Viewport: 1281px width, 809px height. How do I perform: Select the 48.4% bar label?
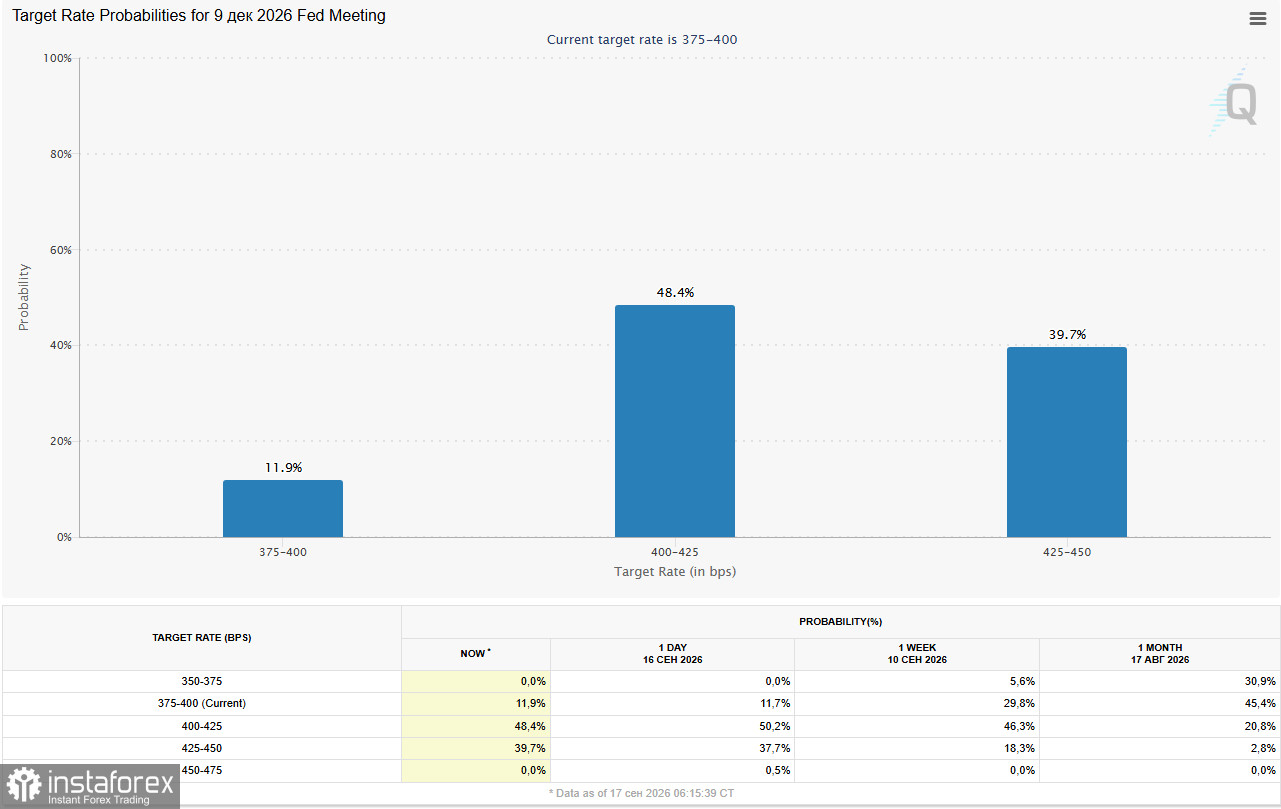point(675,292)
